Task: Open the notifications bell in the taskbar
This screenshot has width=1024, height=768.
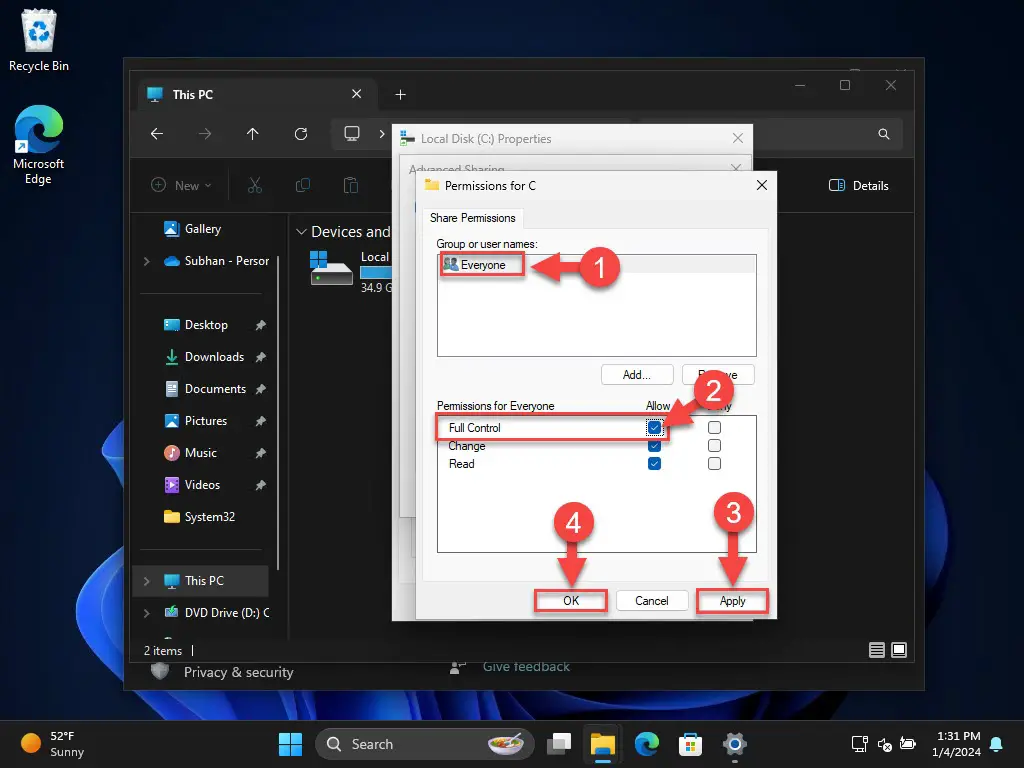Action: (x=996, y=744)
